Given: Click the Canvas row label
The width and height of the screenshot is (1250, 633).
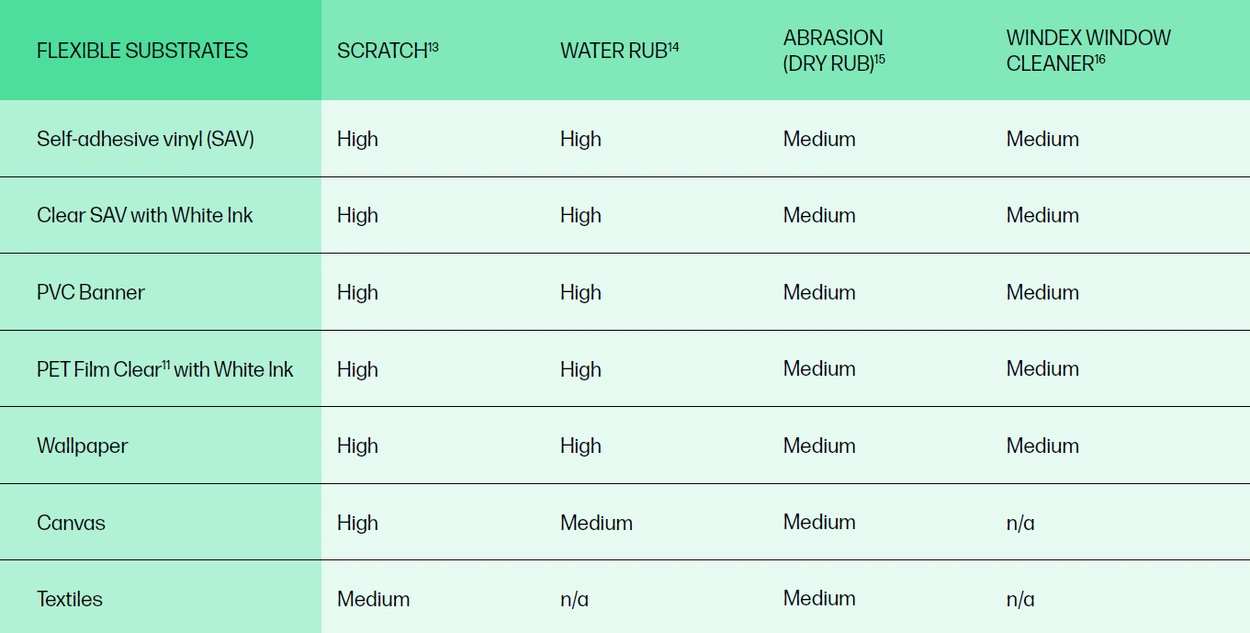Looking at the screenshot, I should click(71, 522).
